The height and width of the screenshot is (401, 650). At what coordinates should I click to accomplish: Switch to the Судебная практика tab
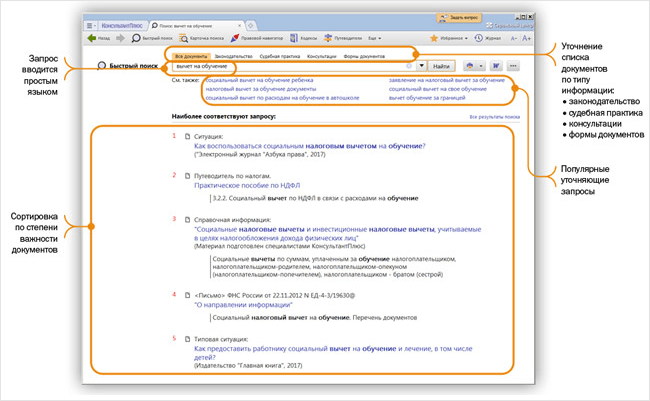point(267,54)
